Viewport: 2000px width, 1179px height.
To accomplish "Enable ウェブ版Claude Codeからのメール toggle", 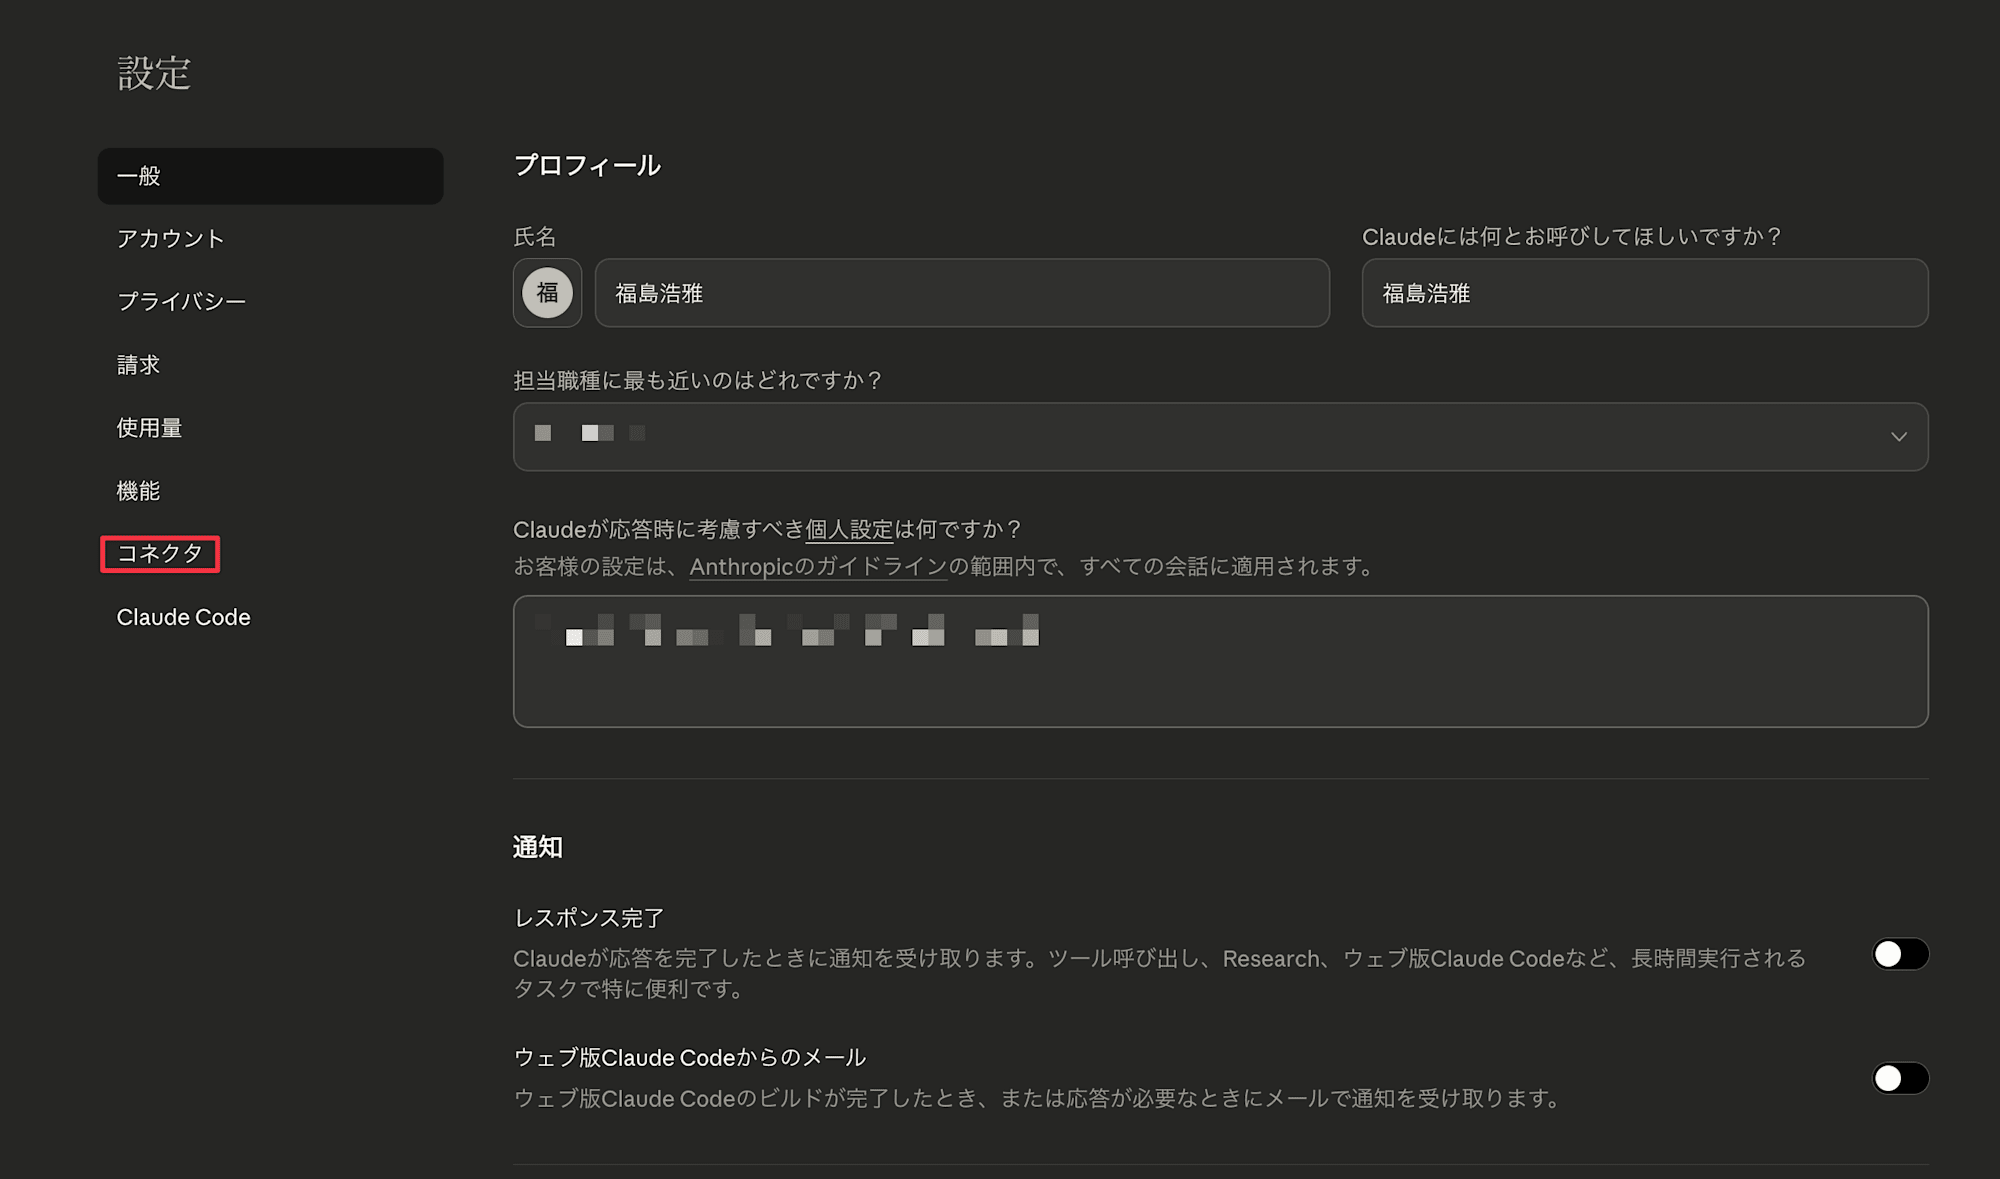I will [x=1899, y=1078].
